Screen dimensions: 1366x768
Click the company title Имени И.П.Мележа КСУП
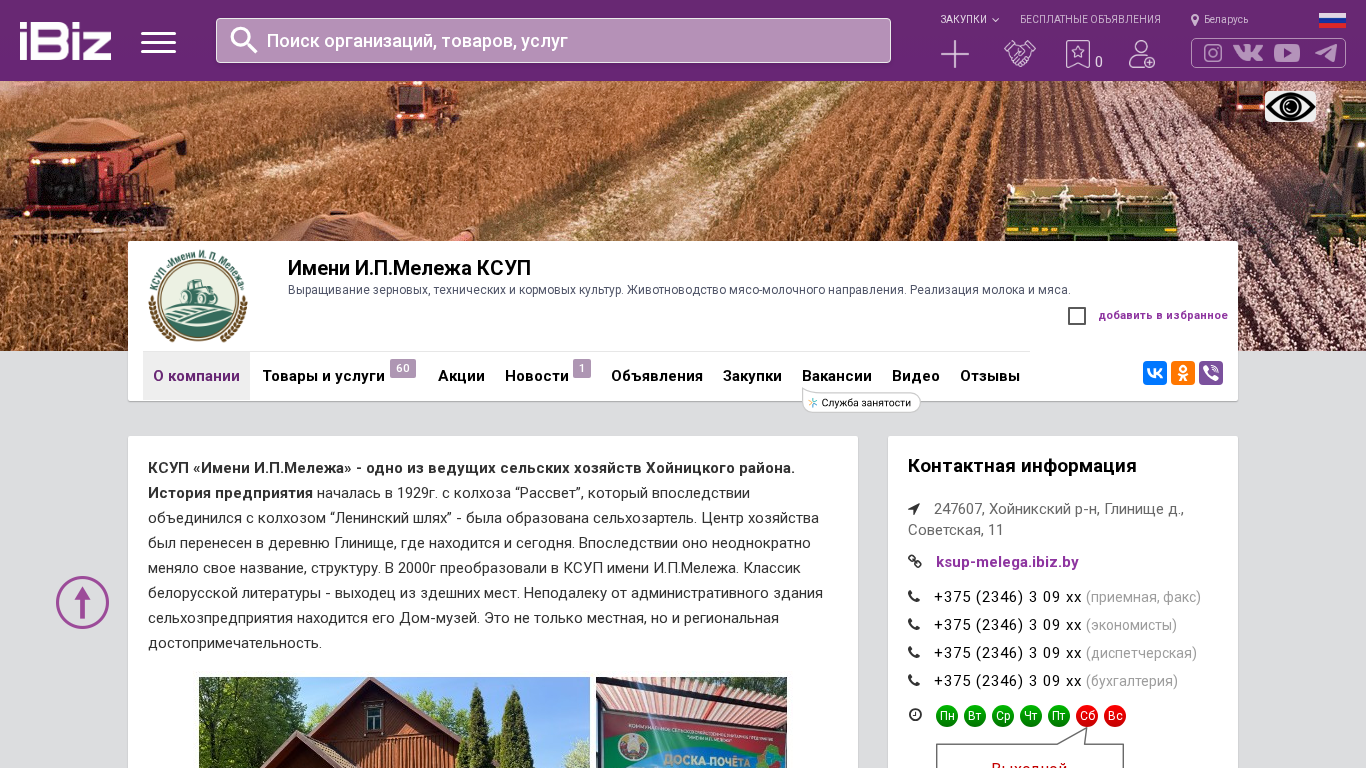tap(409, 268)
